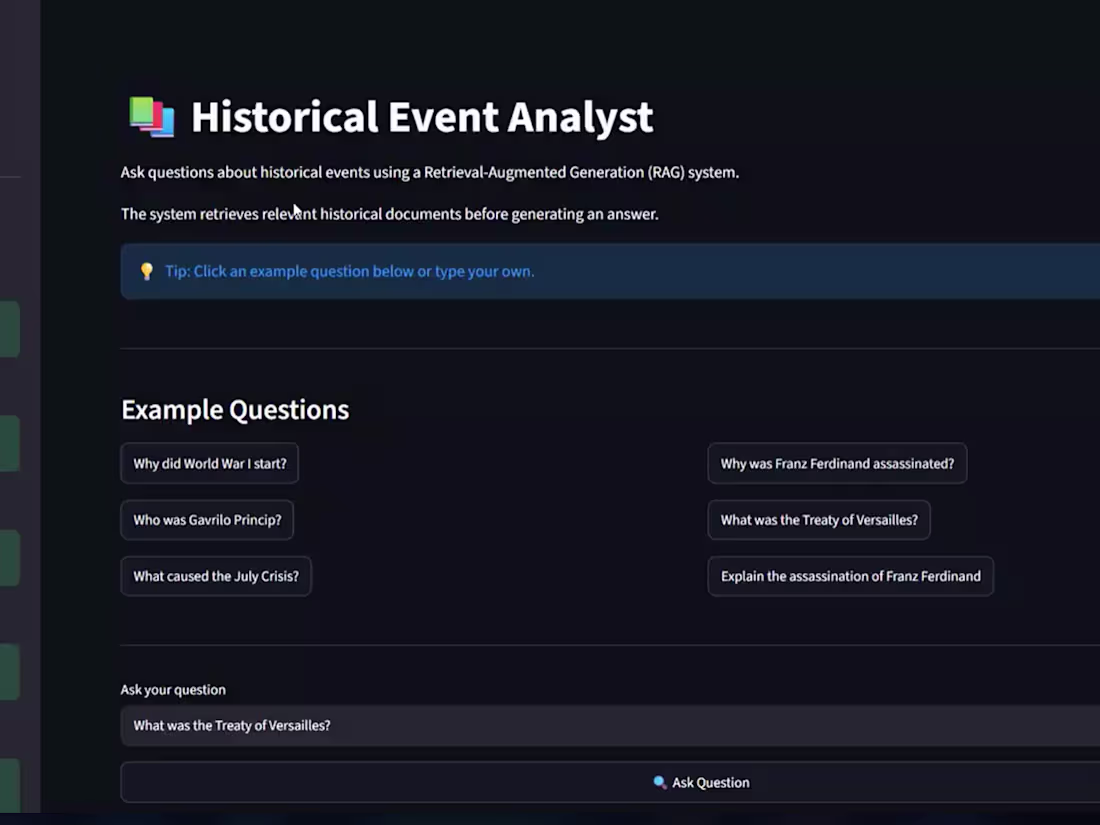Submit with the Ask Question button
The height and width of the screenshot is (825, 1100).
(610, 782)
